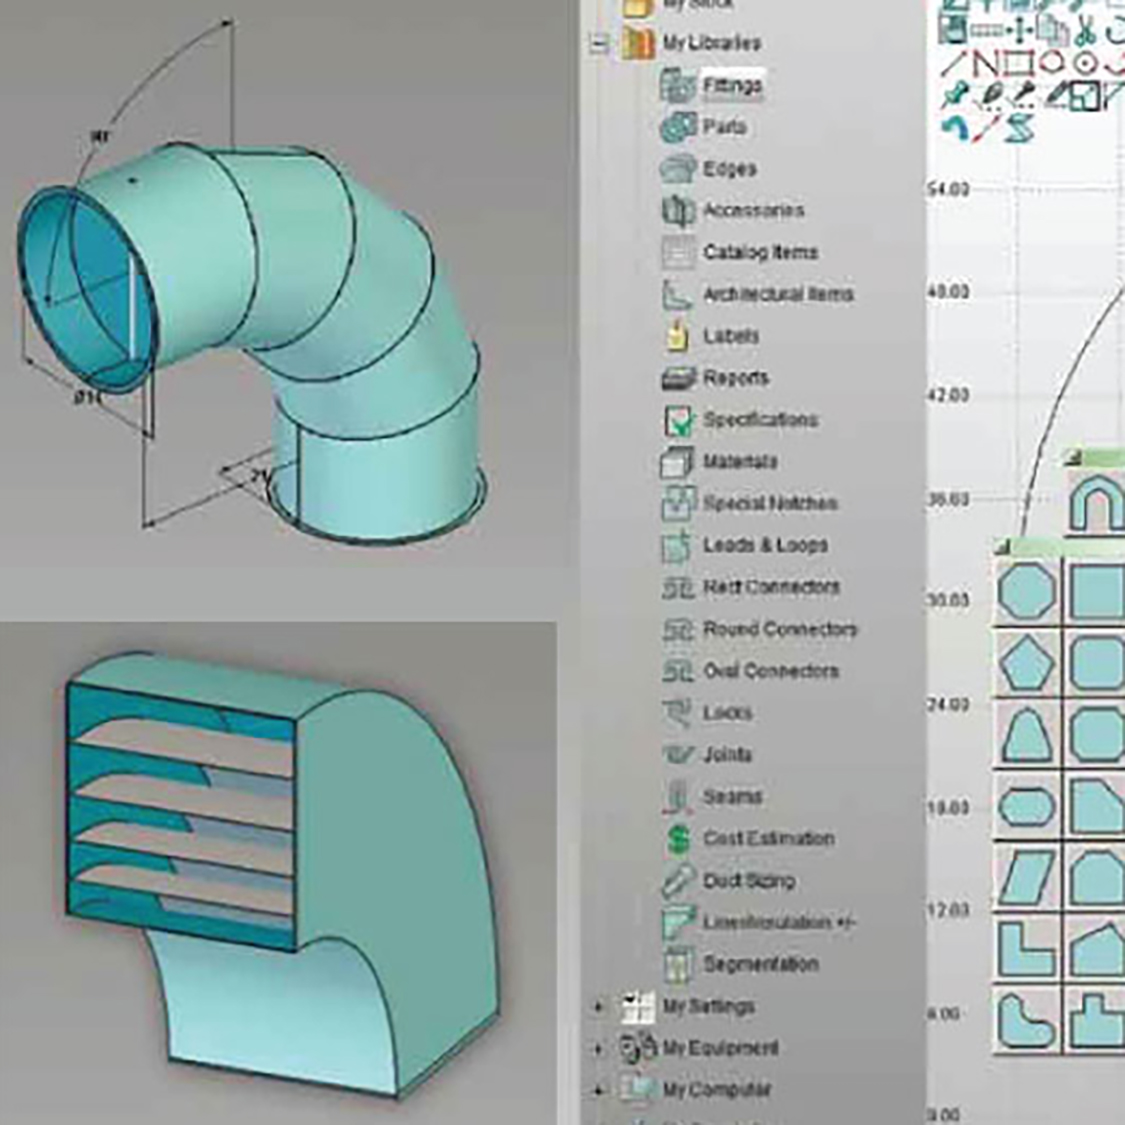Open Special Notches library
1125x1125 pixels.
[x=749, y=503]
